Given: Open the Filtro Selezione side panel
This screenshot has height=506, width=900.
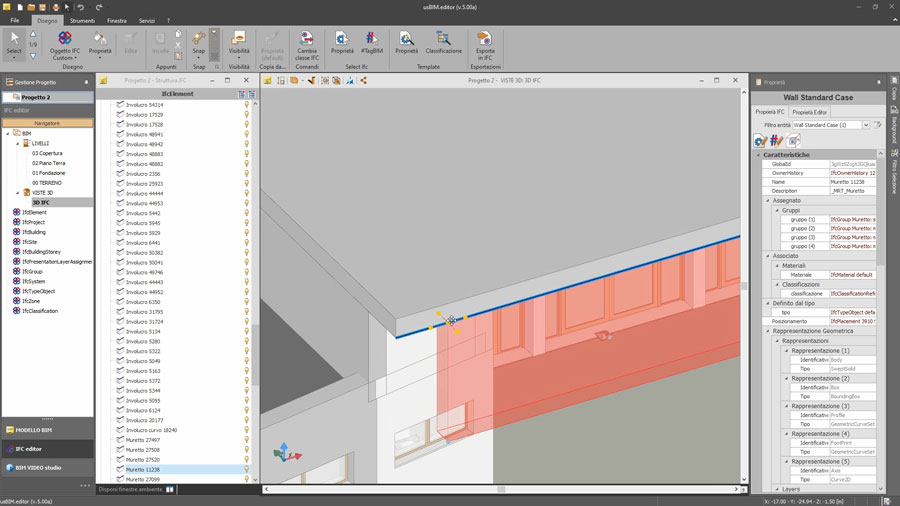Looking at the screenshot, I should pos(894,171).
